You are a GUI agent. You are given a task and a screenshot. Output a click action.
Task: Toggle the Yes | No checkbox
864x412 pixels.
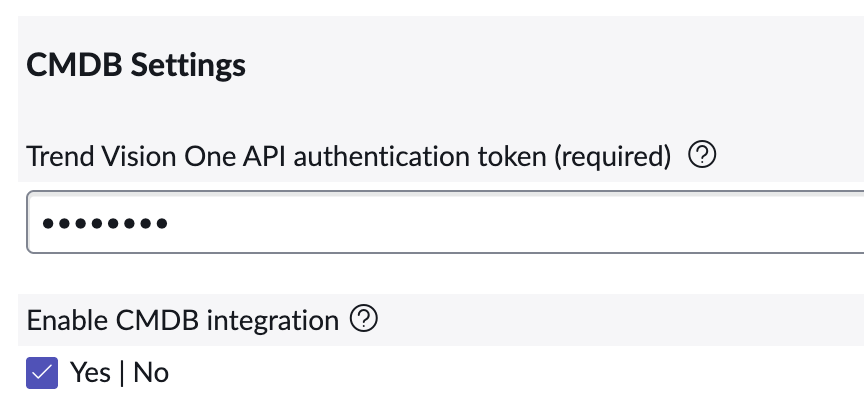(42, 373)
